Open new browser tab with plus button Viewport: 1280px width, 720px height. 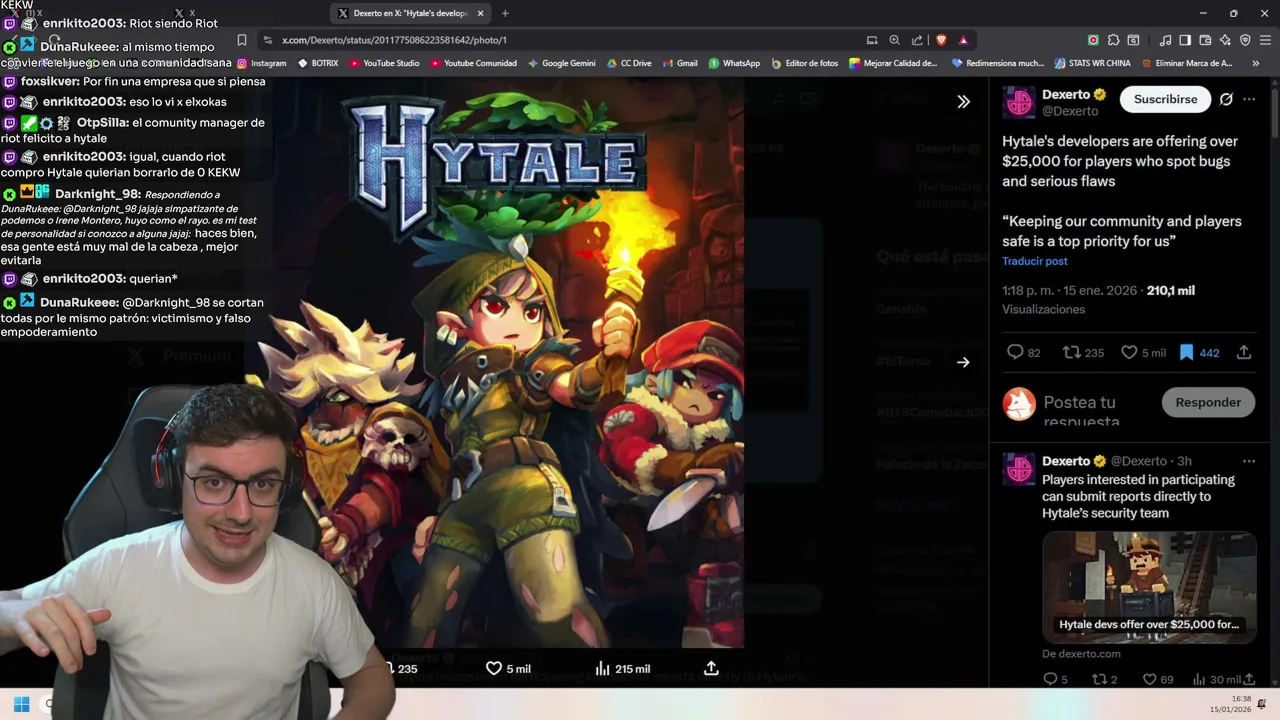[x=504, y=13]
